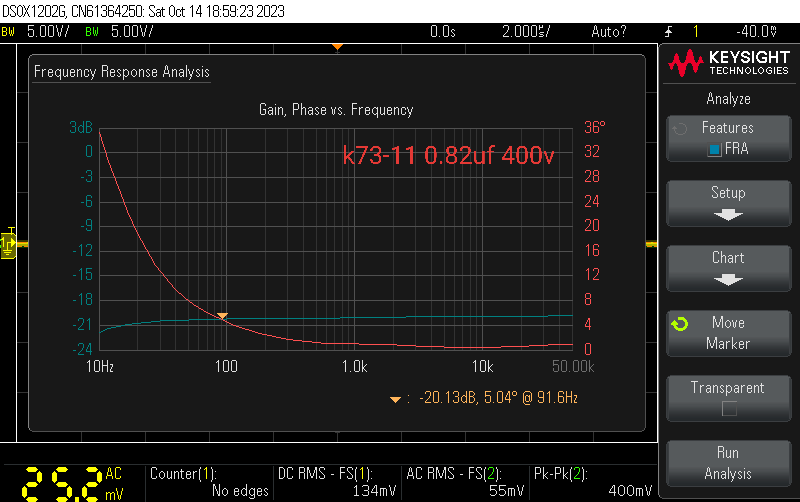Click the yellow channel 1 ground indicator
This screenshot has width=800, height=502.
tap(8, 244)
